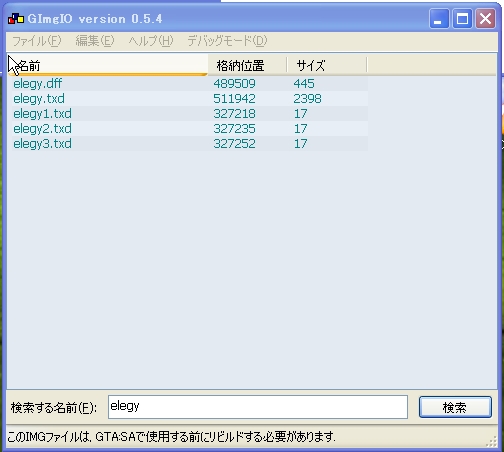Select the elegy1.txd file entry
This screenshot has width=504, height=452.
pos(42,113)
